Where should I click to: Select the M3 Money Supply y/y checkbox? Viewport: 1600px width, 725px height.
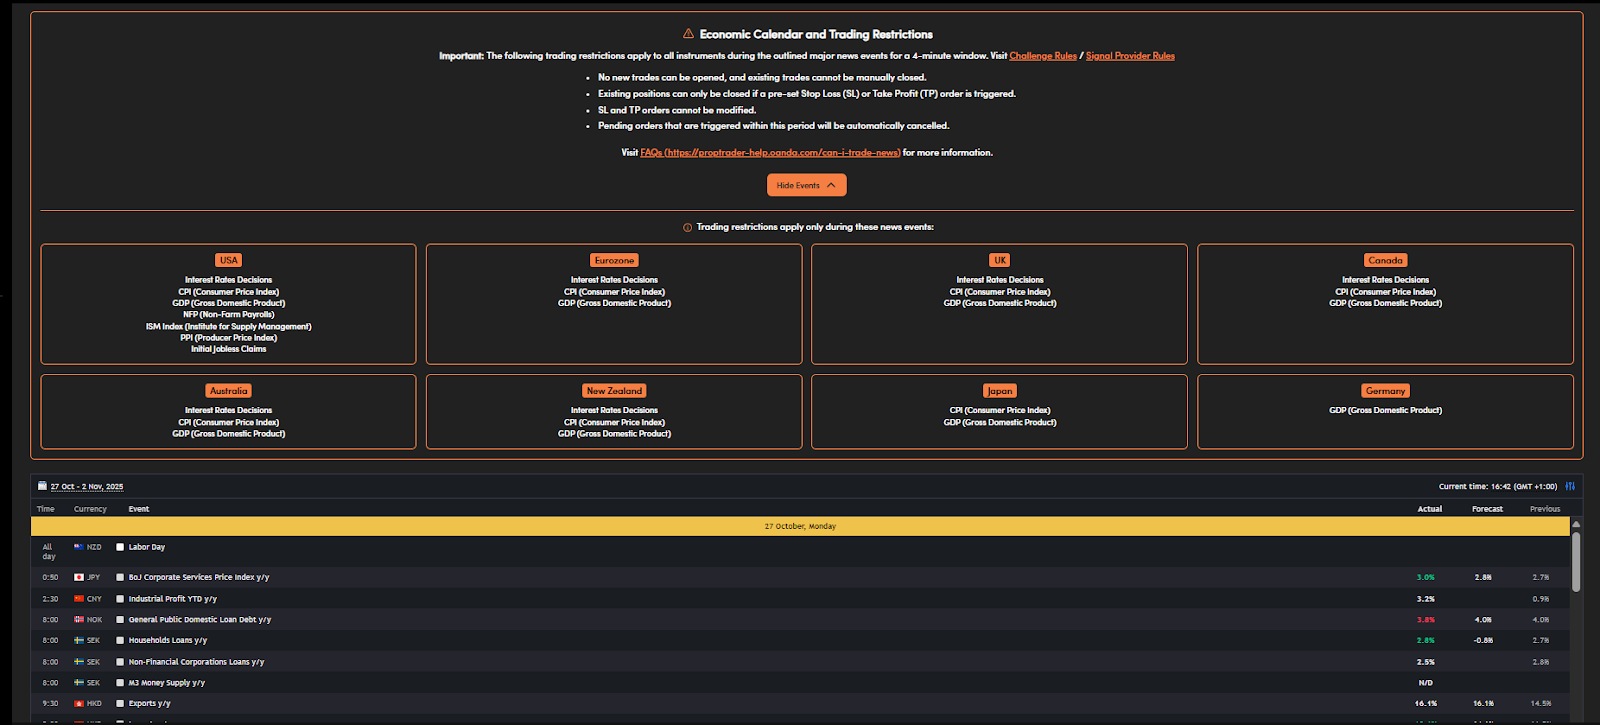click(120, 683)
